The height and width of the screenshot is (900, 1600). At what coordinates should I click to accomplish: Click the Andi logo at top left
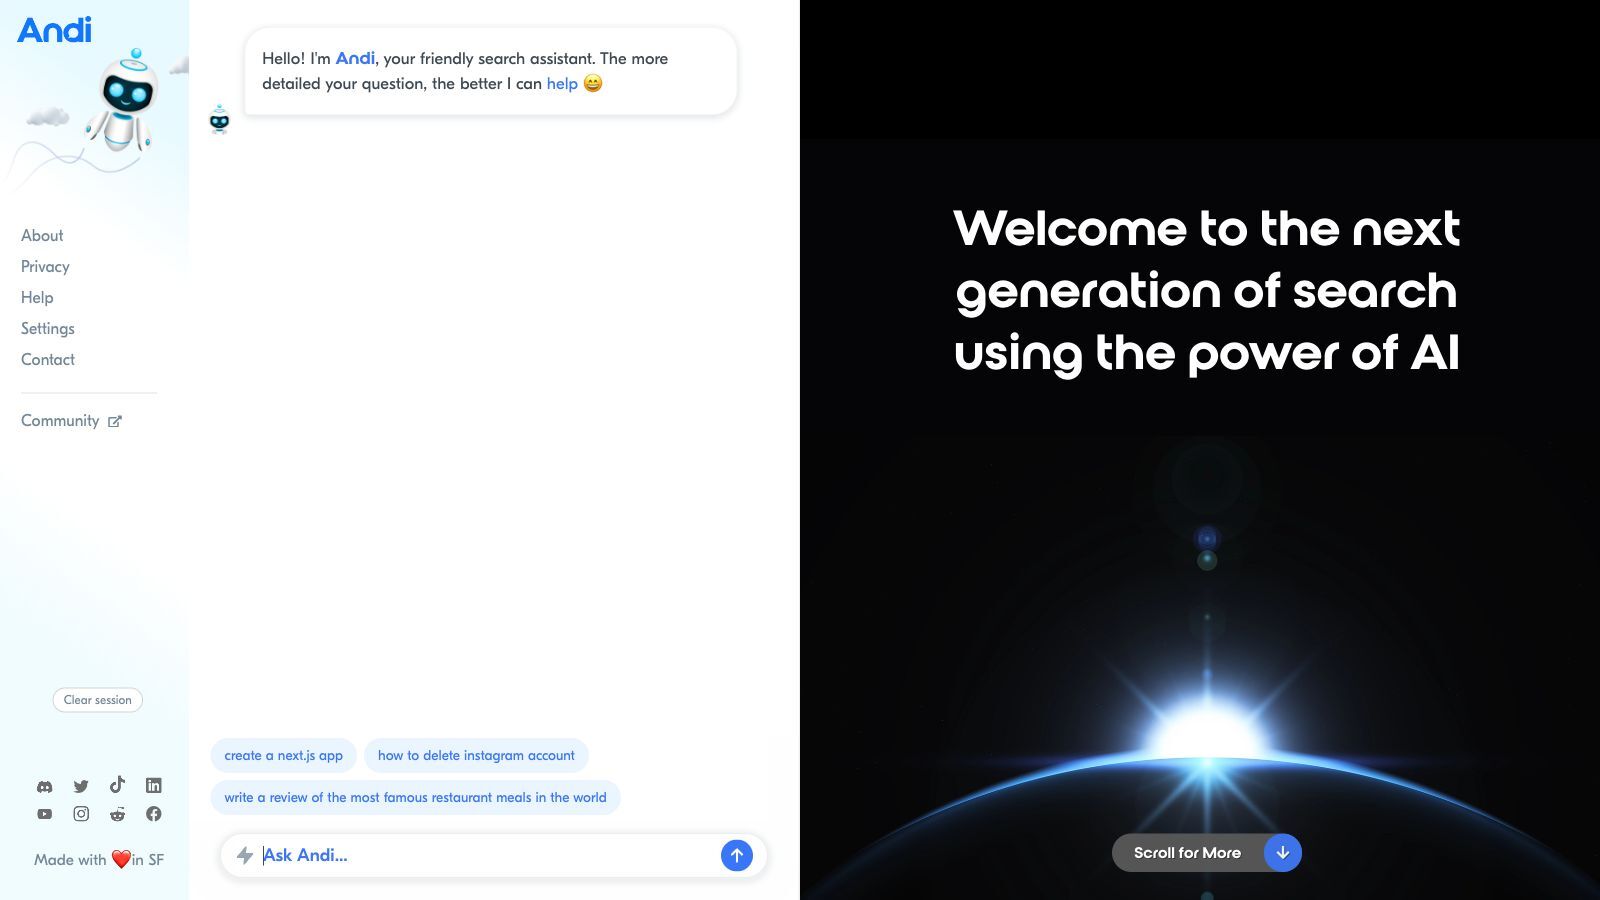click(x=55, y=30)
